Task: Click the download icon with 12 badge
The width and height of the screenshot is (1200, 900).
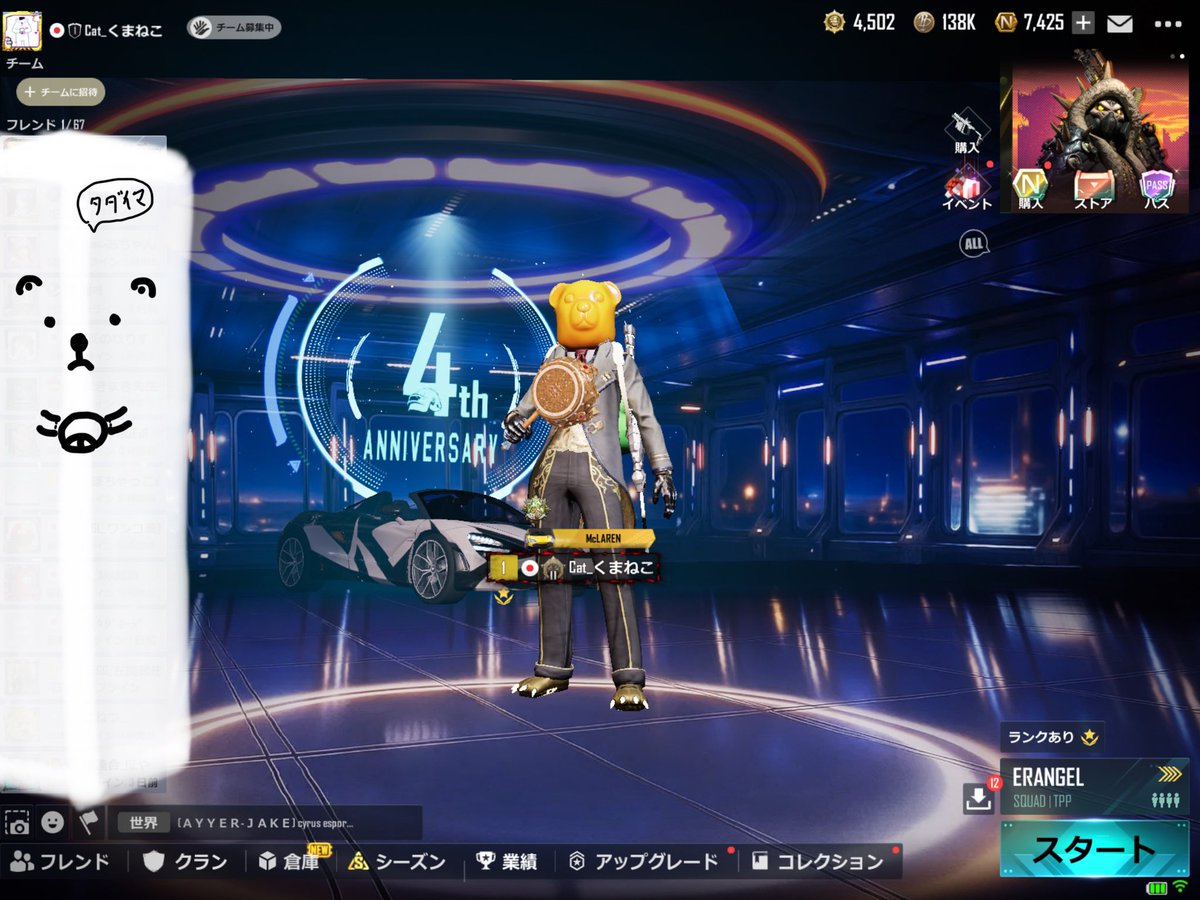Action: point(978,797)
